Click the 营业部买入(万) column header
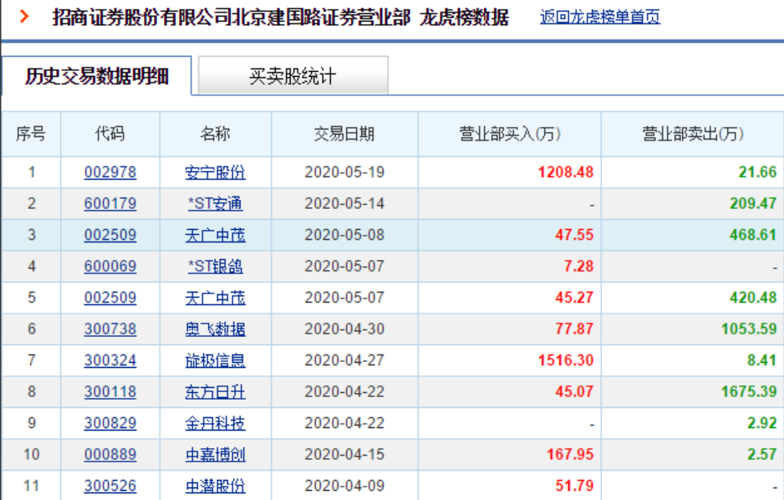The image size is (784, 500). [510, 134]
